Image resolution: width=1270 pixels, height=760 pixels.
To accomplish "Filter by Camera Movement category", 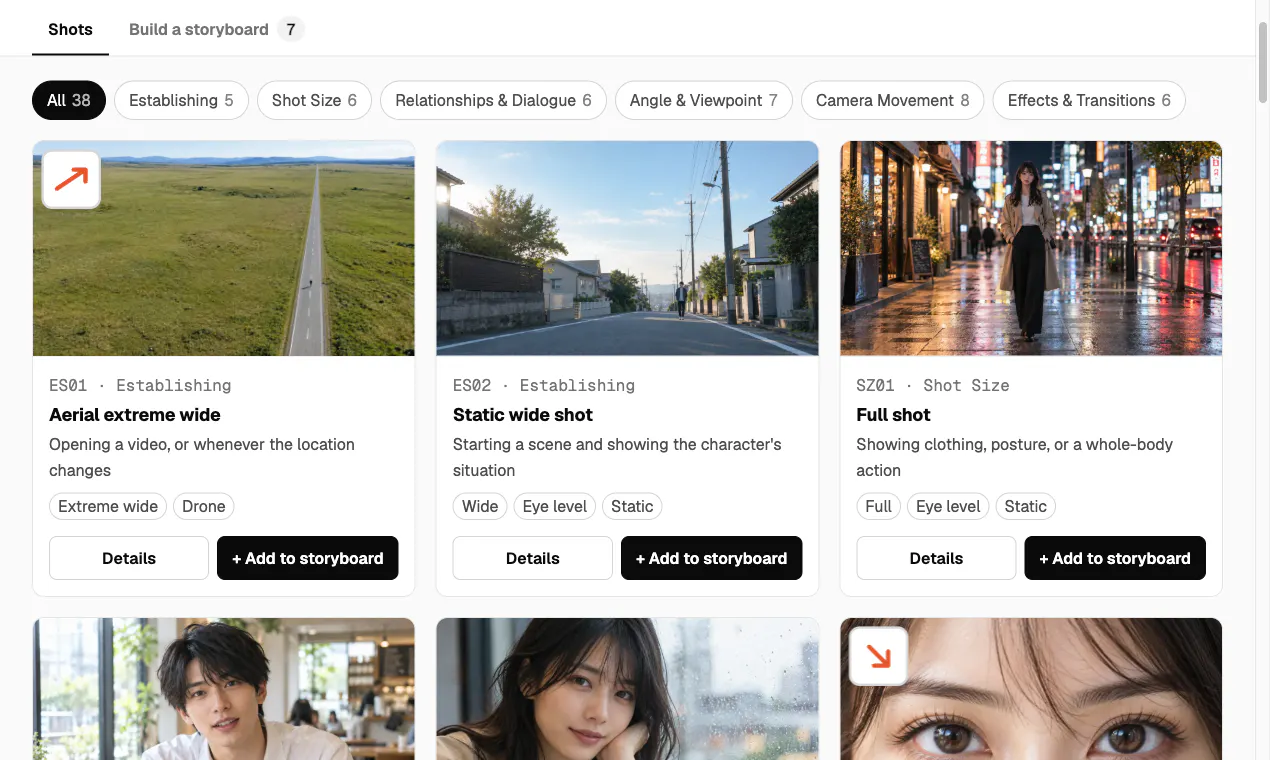I will (893, 100).
